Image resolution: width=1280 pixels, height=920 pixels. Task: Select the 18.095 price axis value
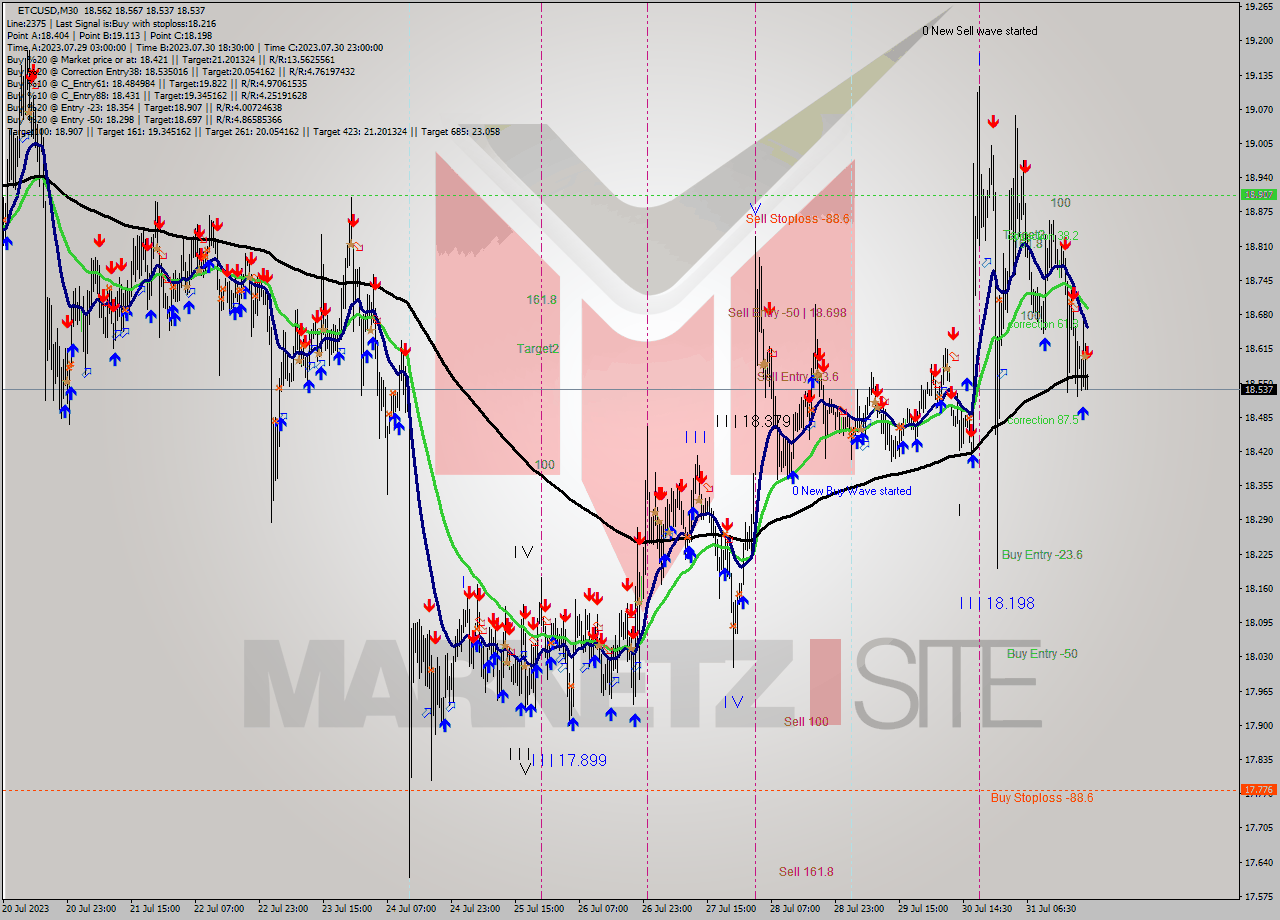tap(1258, 622)
